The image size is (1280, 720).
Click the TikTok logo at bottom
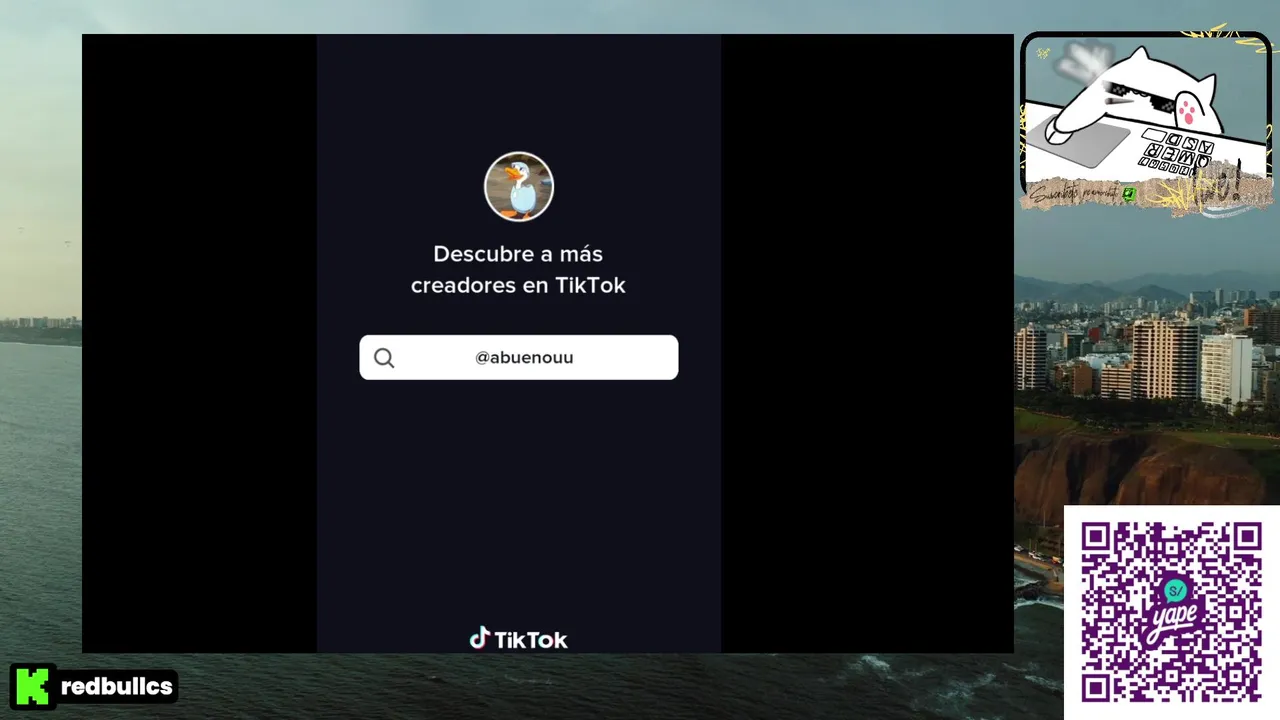(518, 639)
